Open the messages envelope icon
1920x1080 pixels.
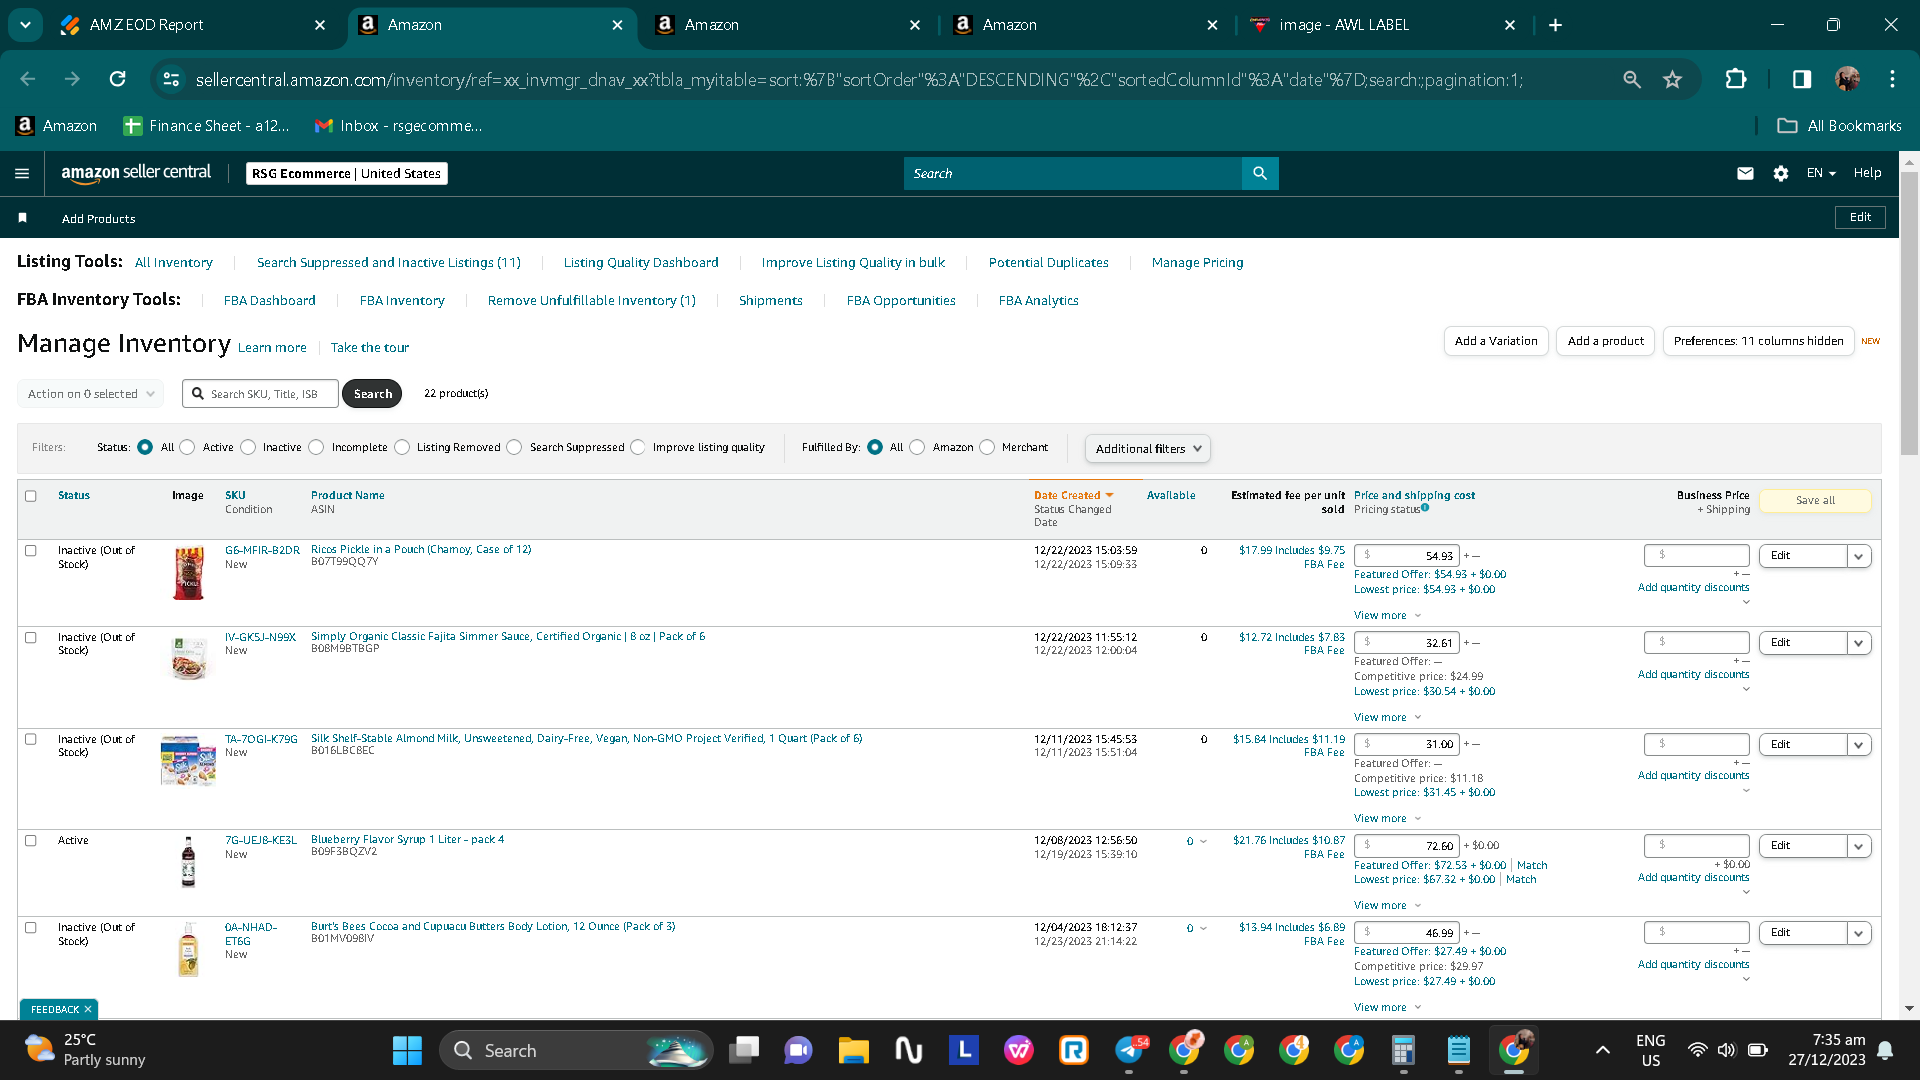1745,173
